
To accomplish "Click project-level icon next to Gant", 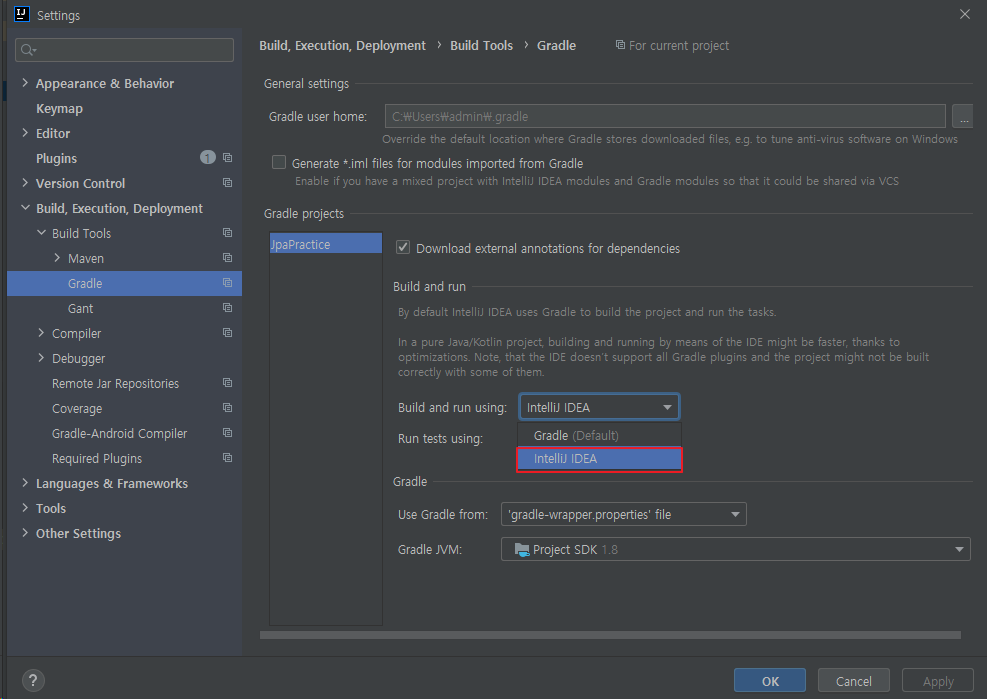I will (227, 308).
